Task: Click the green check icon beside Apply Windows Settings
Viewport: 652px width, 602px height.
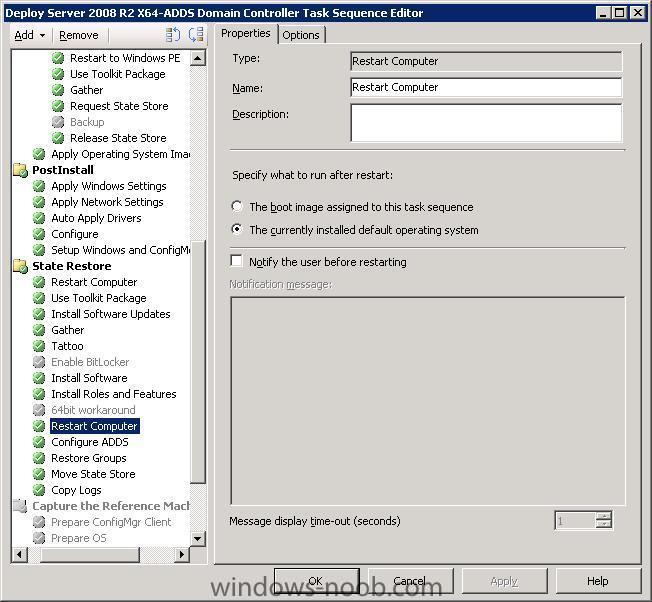Action: pyautogui.click(x=39, y=186)
